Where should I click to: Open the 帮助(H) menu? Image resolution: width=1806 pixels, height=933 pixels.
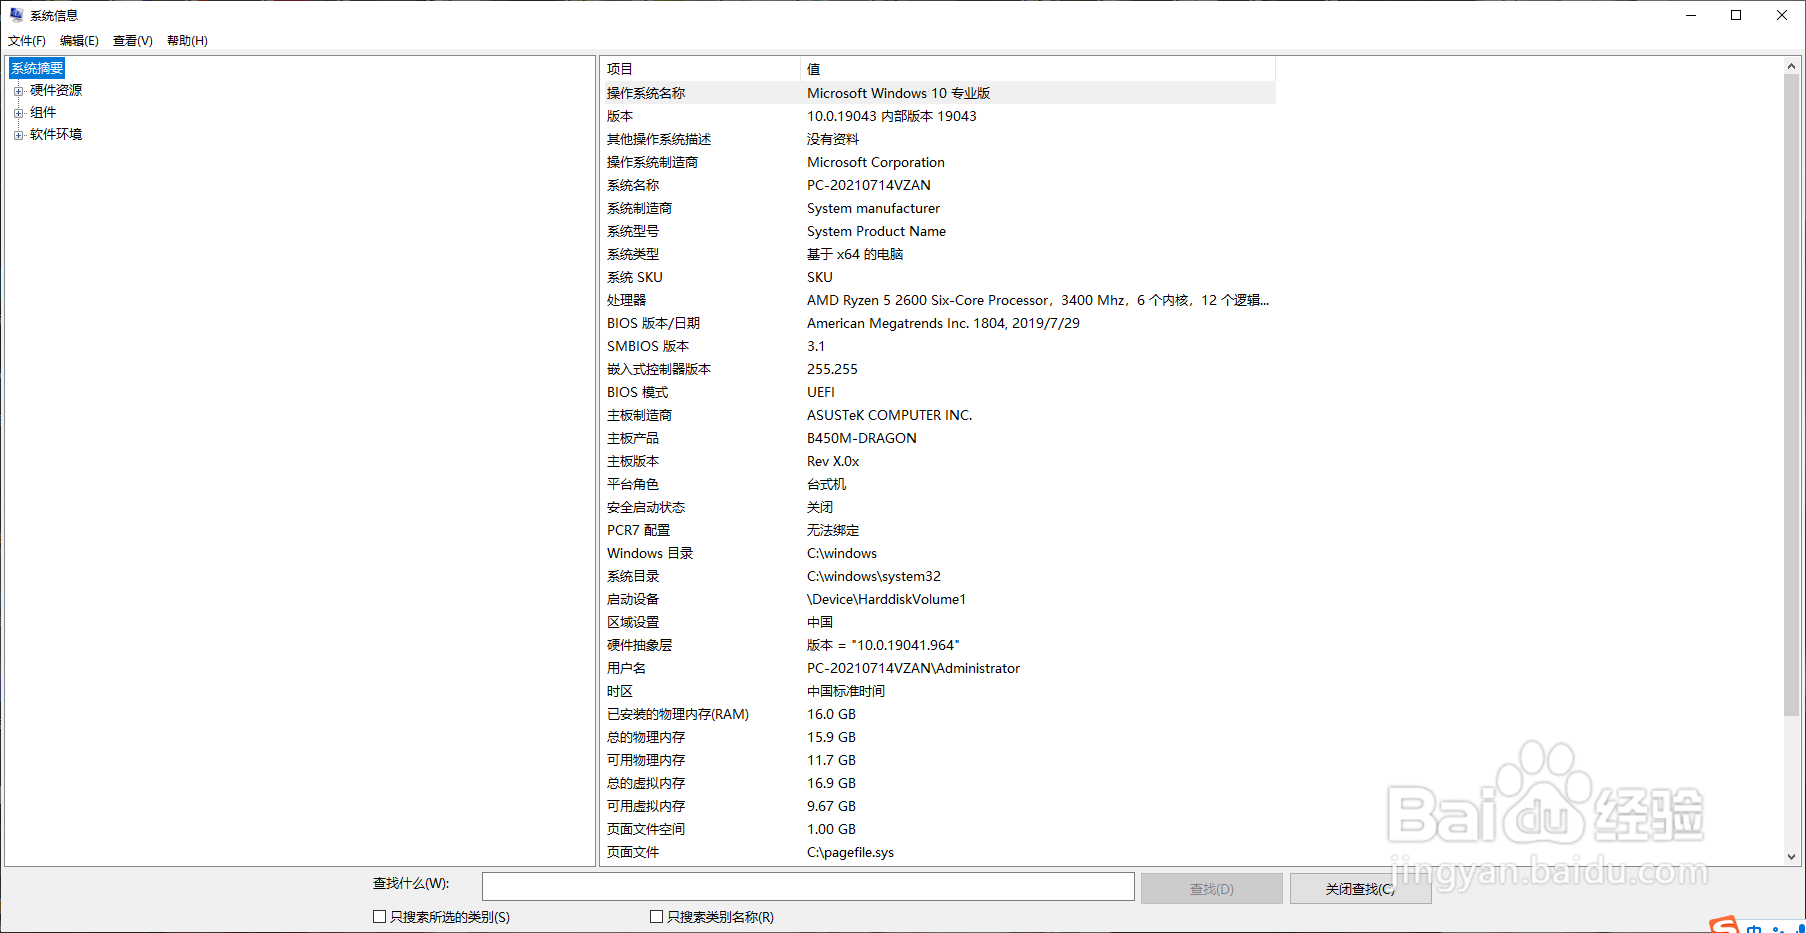pyautogui.click(x=187, y=41)
